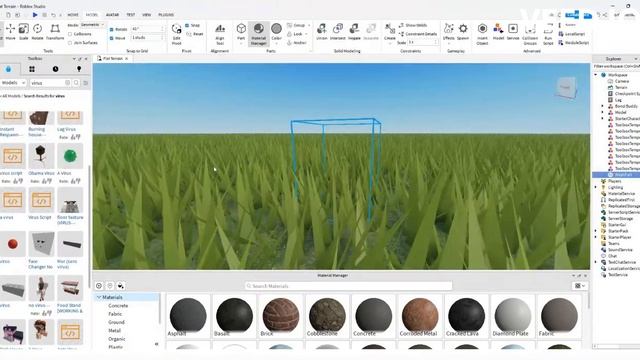Toggle the Move snap checkbox

(x=111, y=38)
